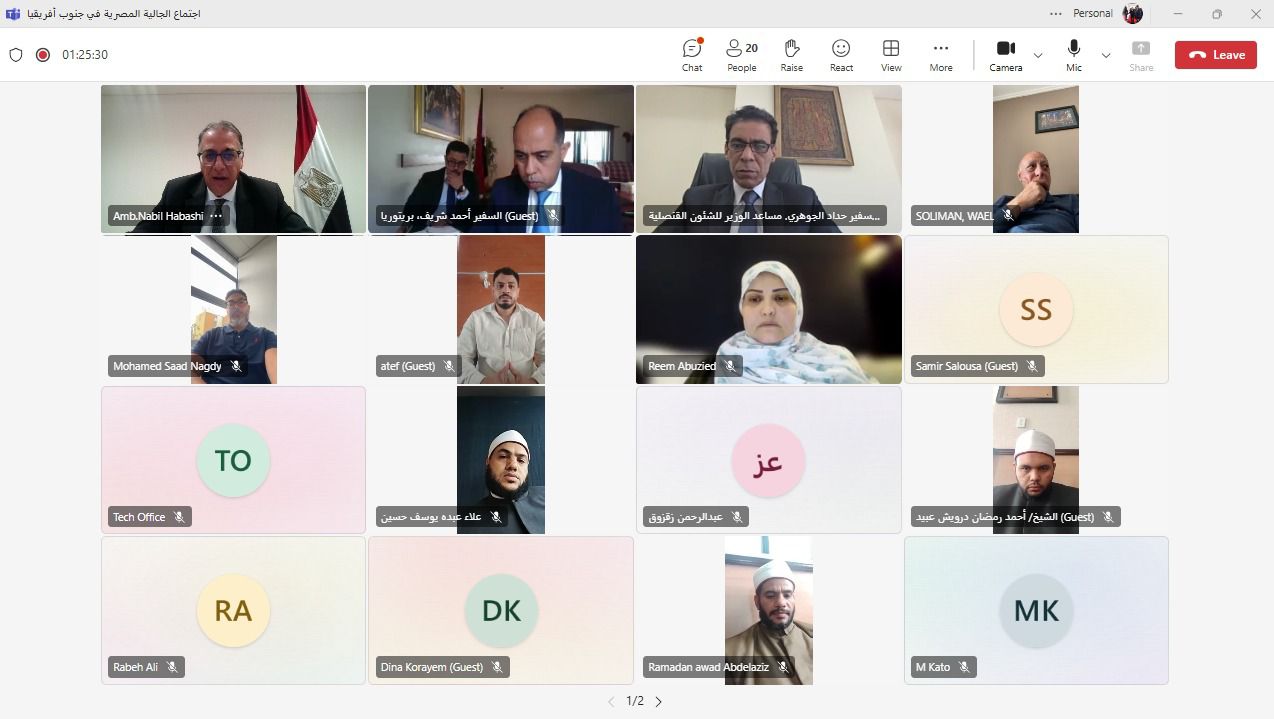Show the People participants list
The image size is (1274, 719).
click(741, 55)
